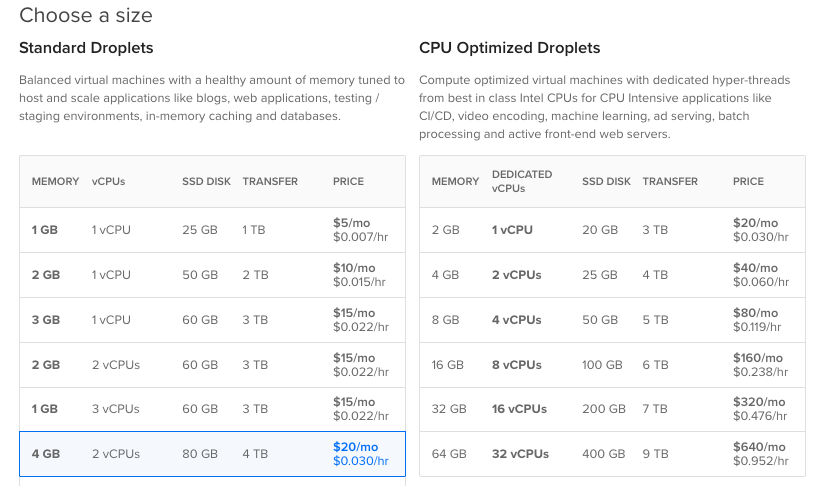The width and height of the screenshot is (835, 486).
Task: Choose CPU Optimized 2 GB 1 vCPU plan
Action: [x=612, y=230]
